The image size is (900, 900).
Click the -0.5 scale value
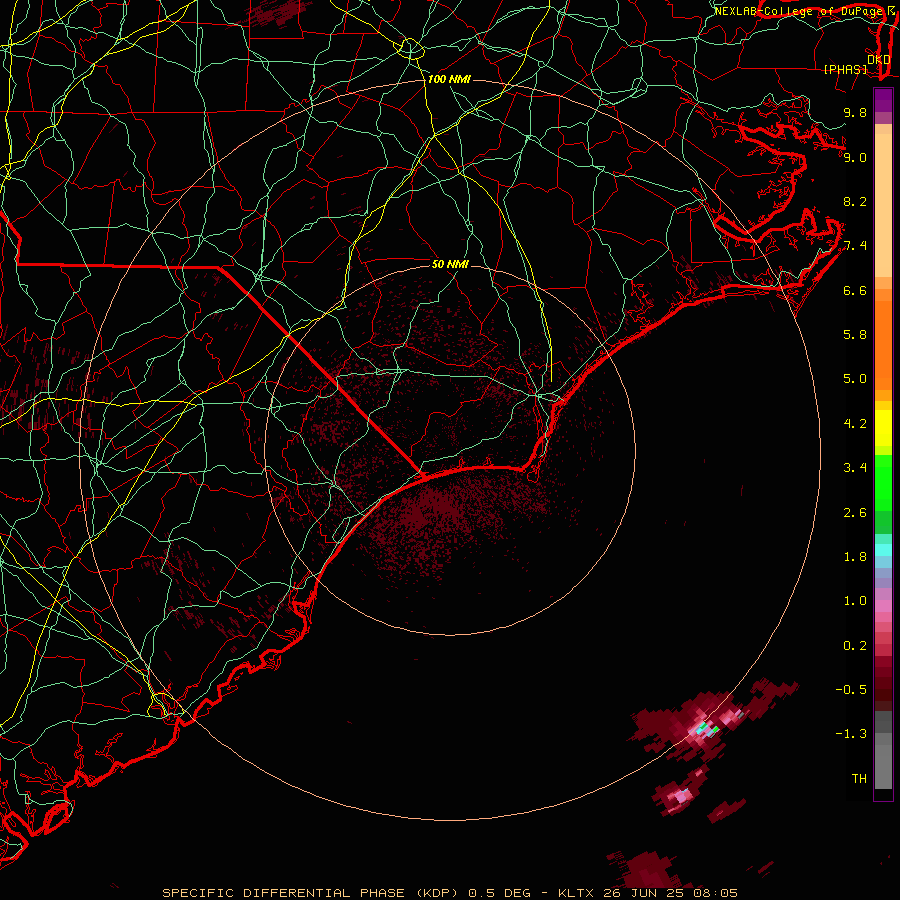point(851,690)
